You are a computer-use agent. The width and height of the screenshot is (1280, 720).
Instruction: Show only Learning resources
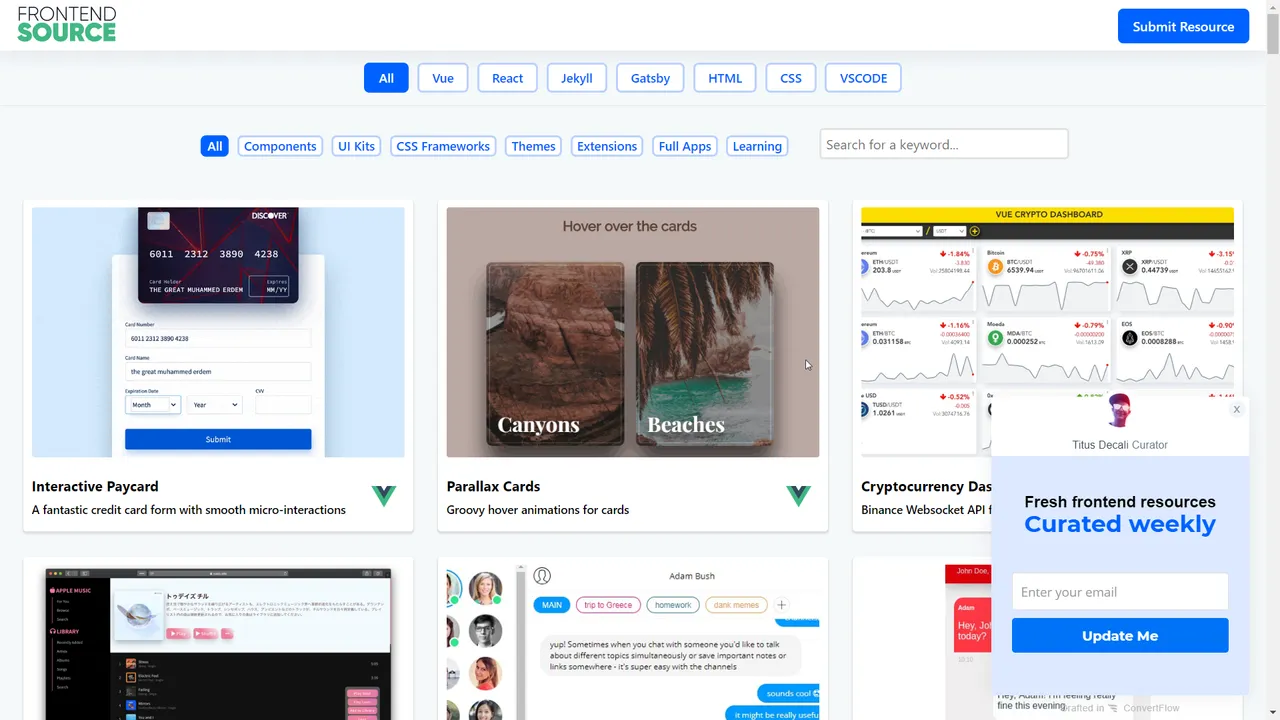757,146
